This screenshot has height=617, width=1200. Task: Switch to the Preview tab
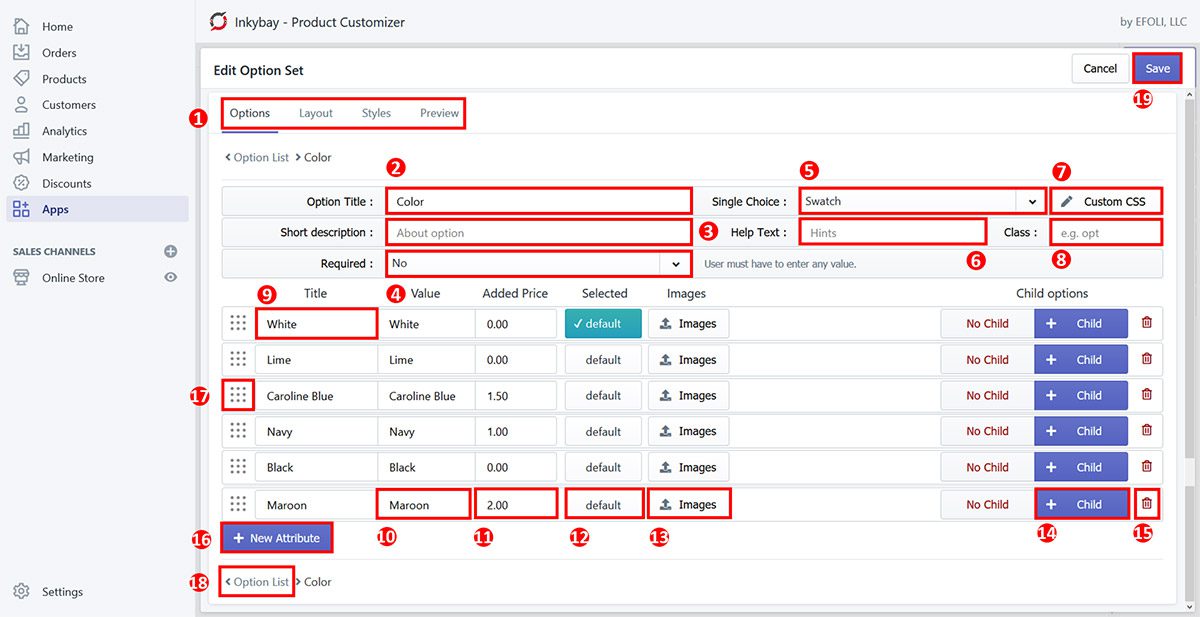(438, 113)
